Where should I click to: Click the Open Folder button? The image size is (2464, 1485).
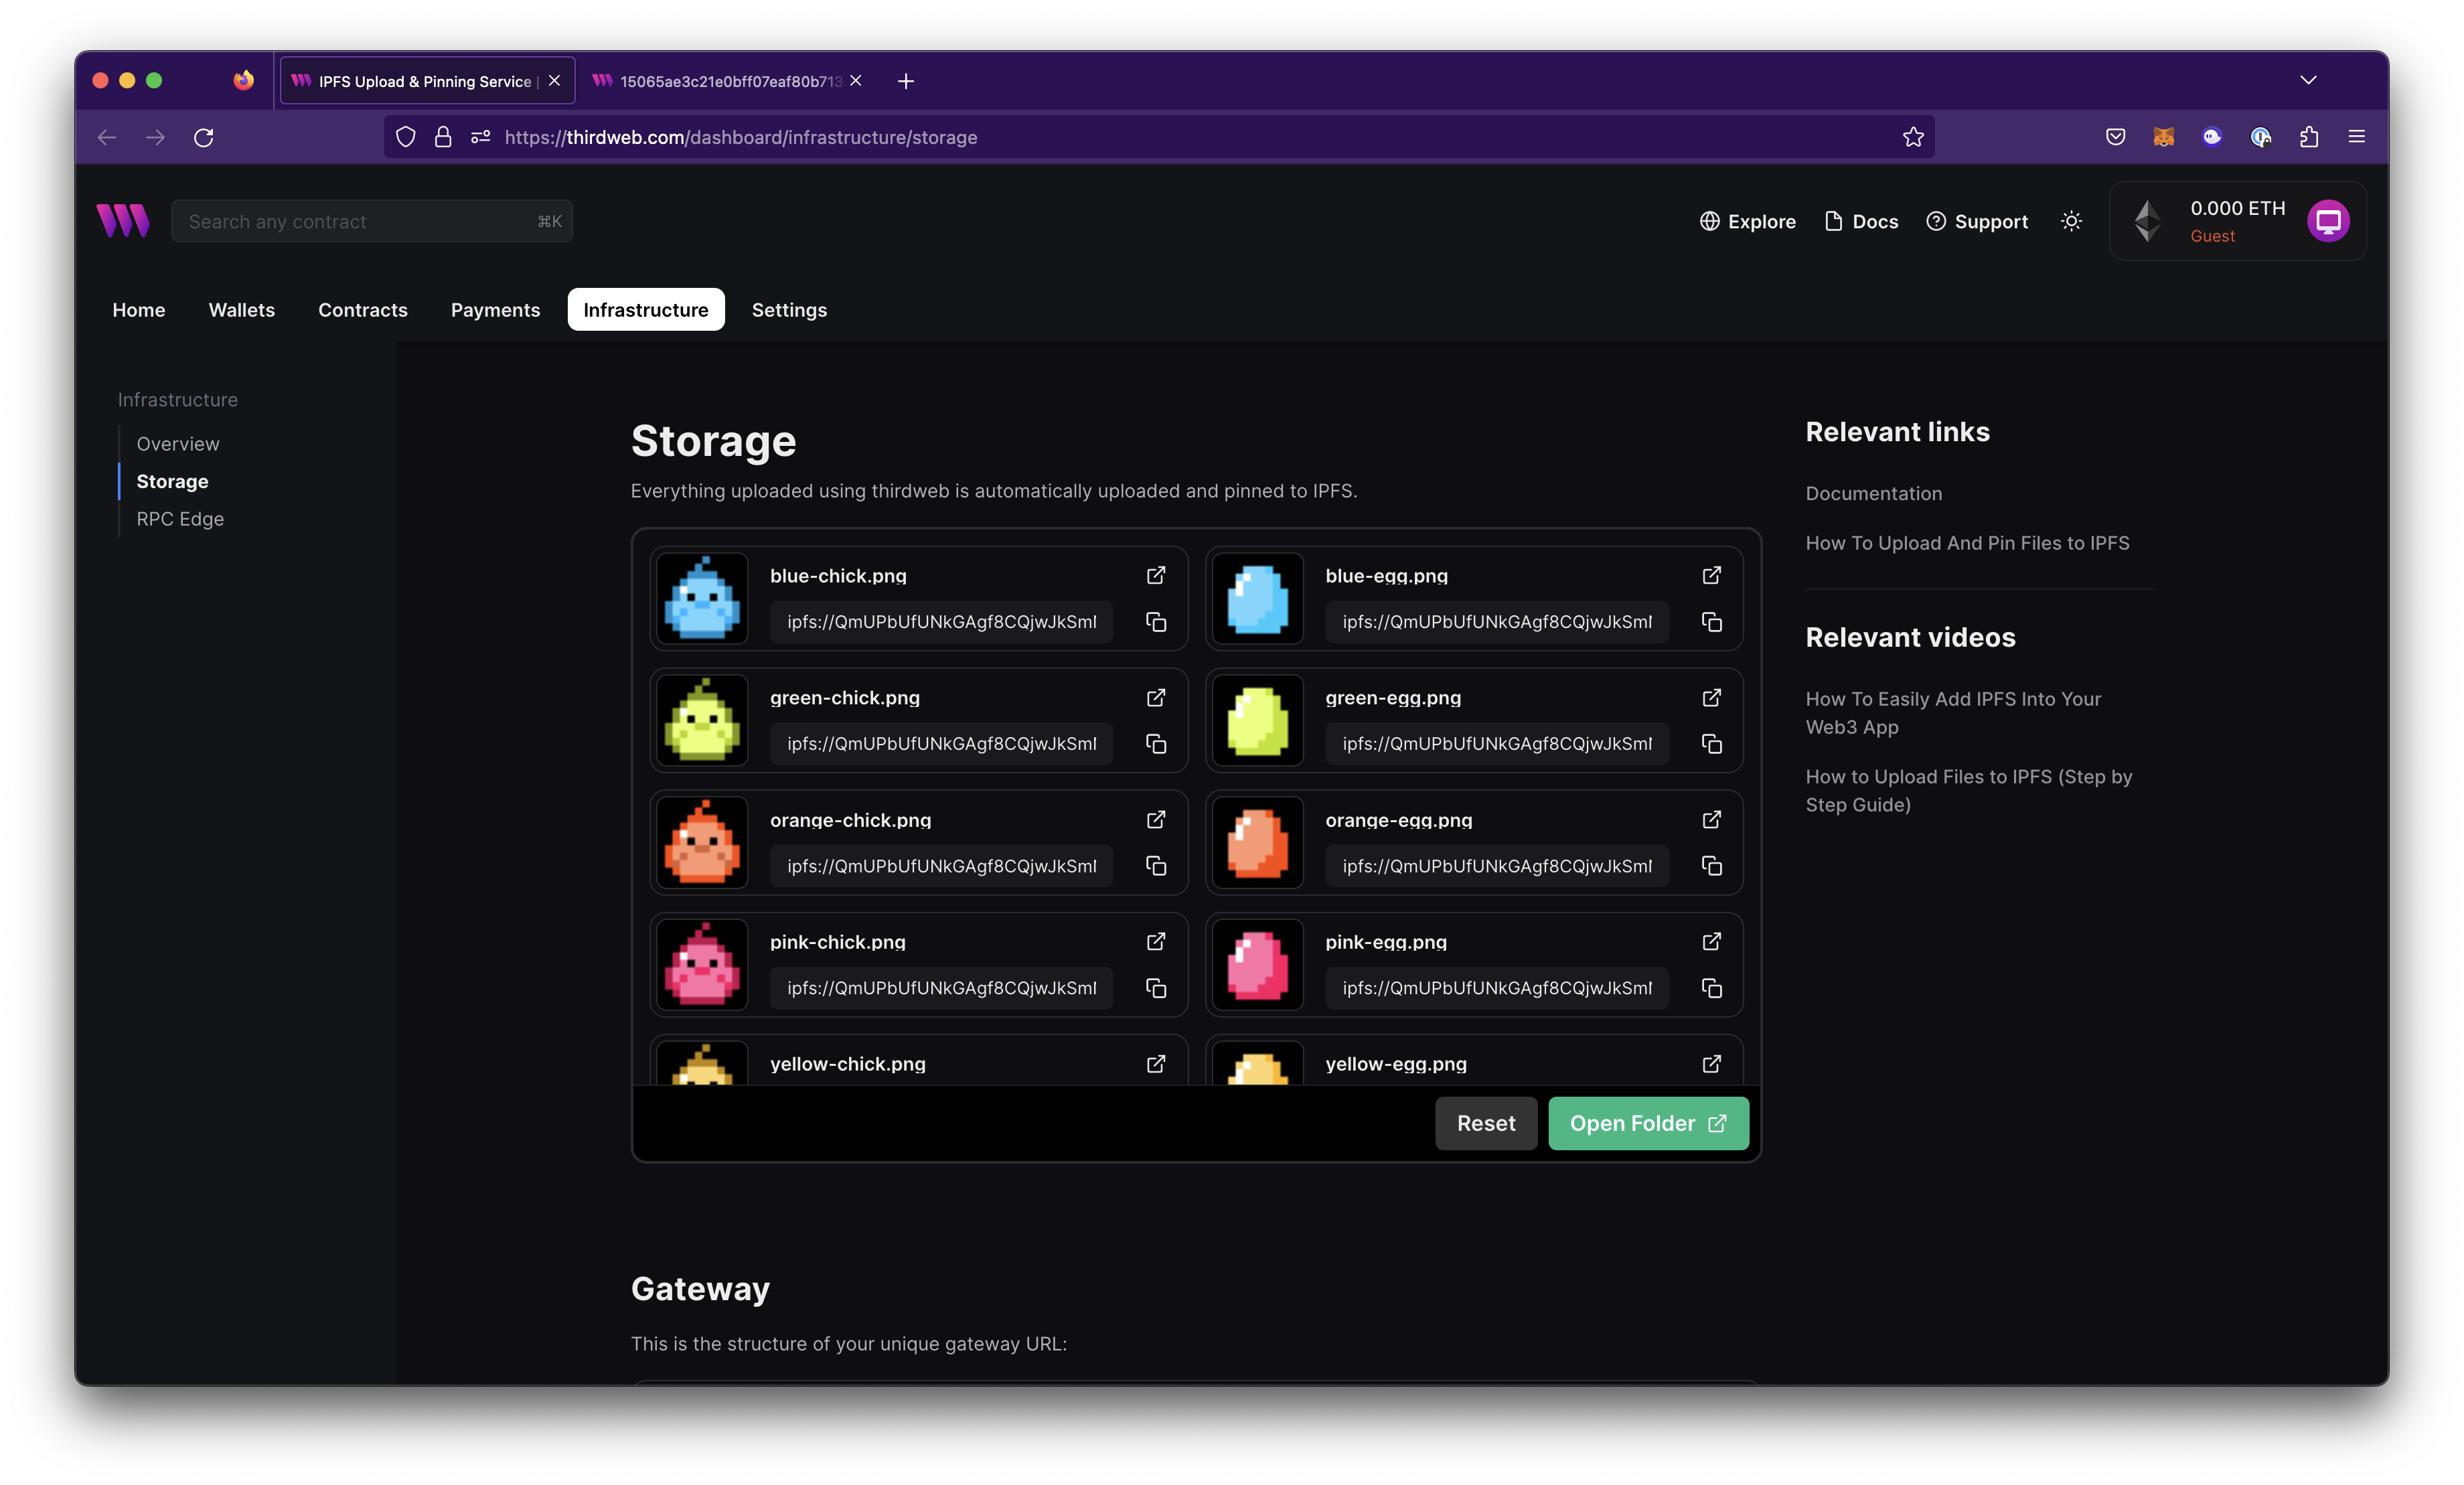coord(1647,1123)
